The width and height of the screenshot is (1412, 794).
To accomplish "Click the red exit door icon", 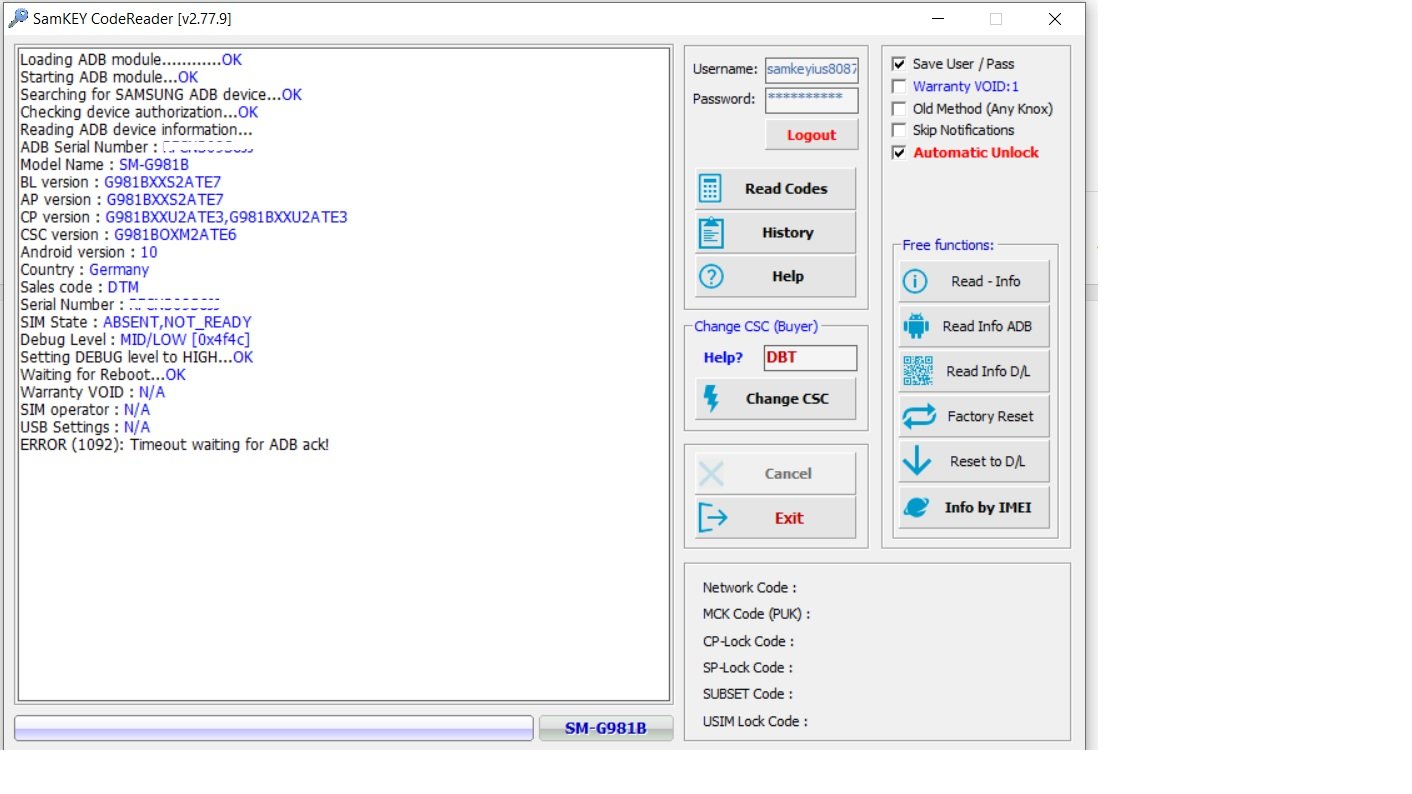I will [712, 518].
